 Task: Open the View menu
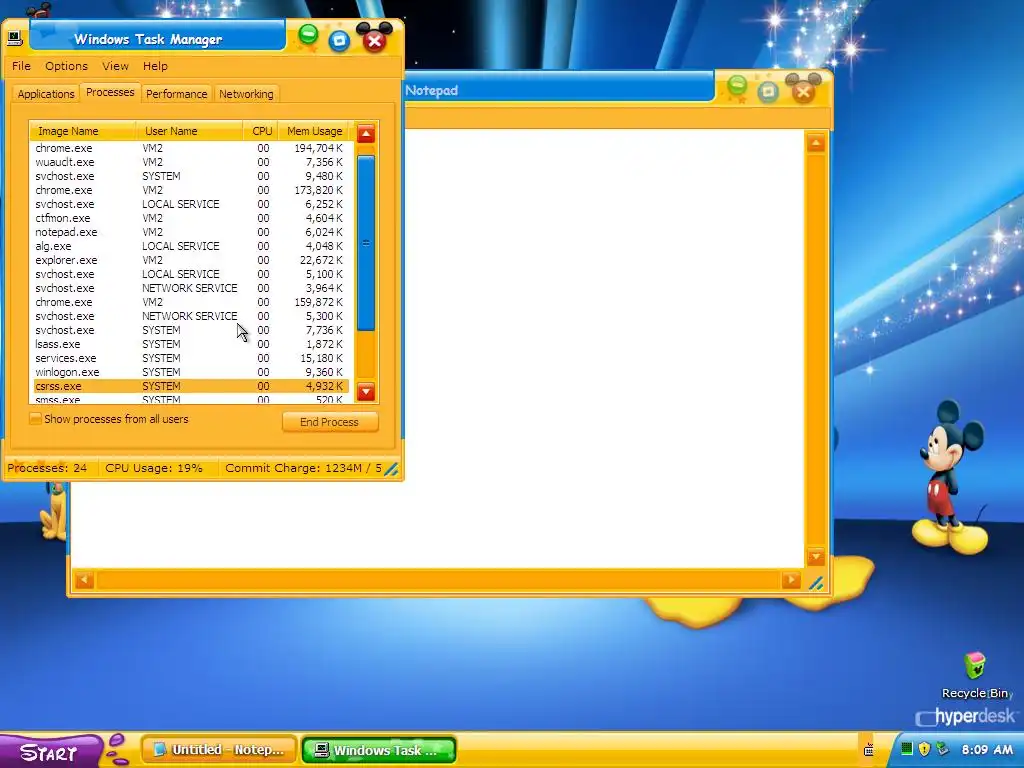115,66
